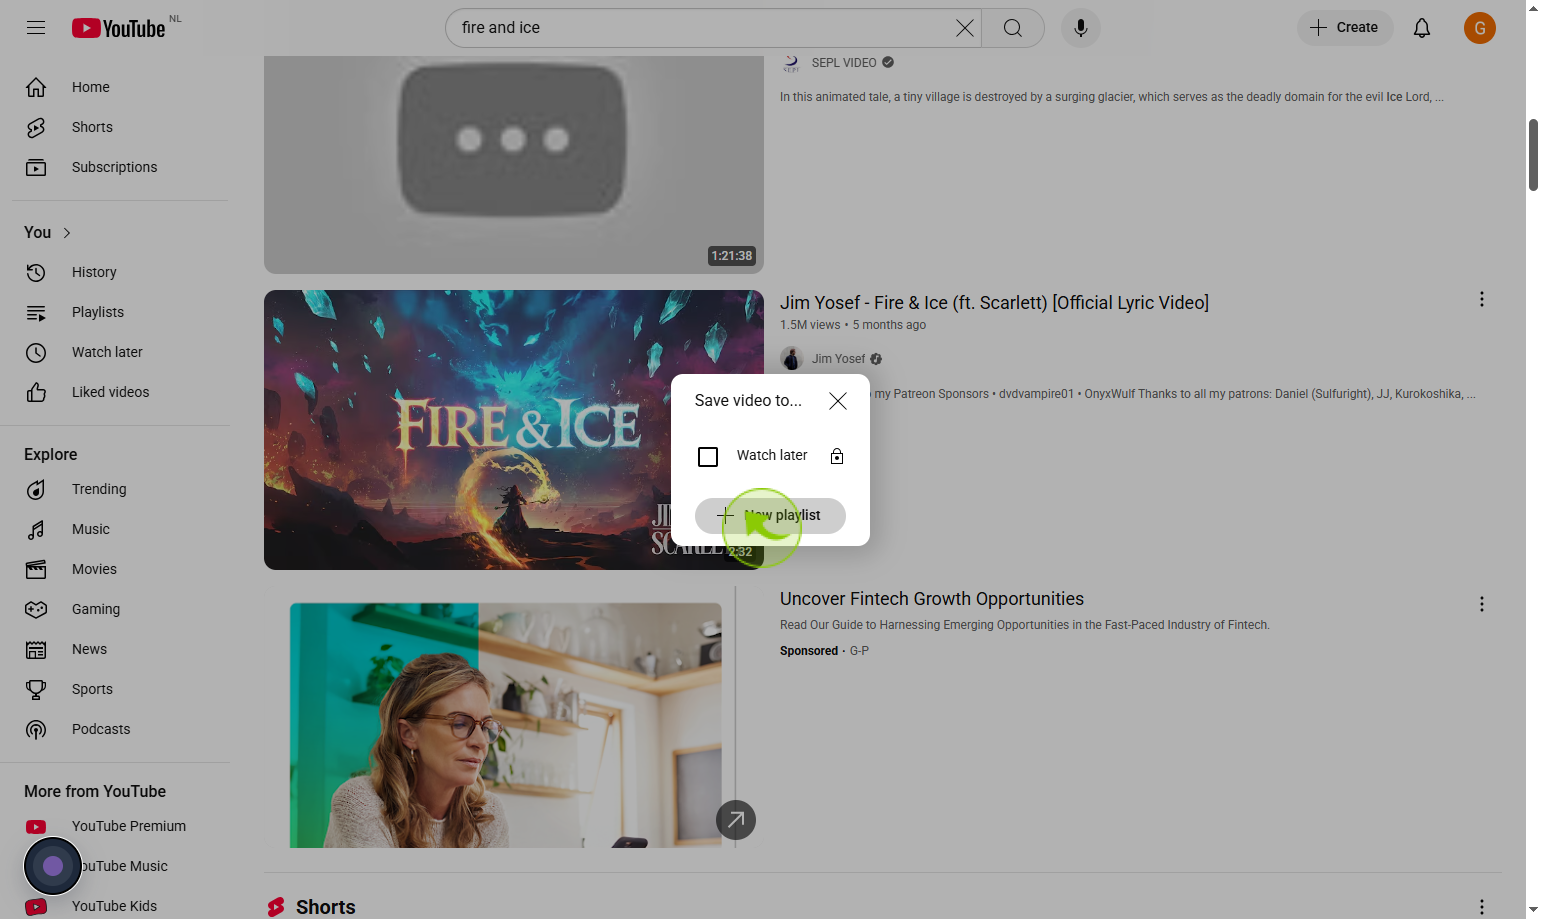Open the Jim Yosef channel link
Image resolution: width=1541 pixels, height=919 pixels.
coord(838,359)
